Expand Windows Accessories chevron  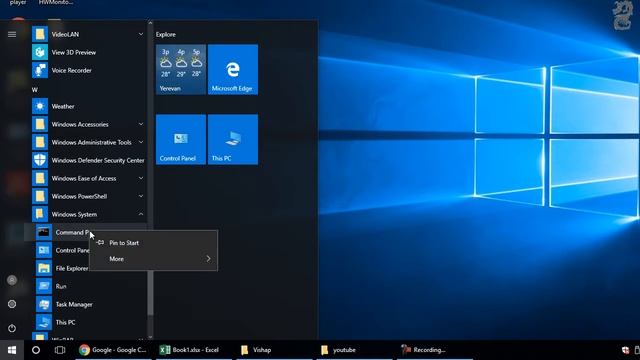click(x=141, y=124)
